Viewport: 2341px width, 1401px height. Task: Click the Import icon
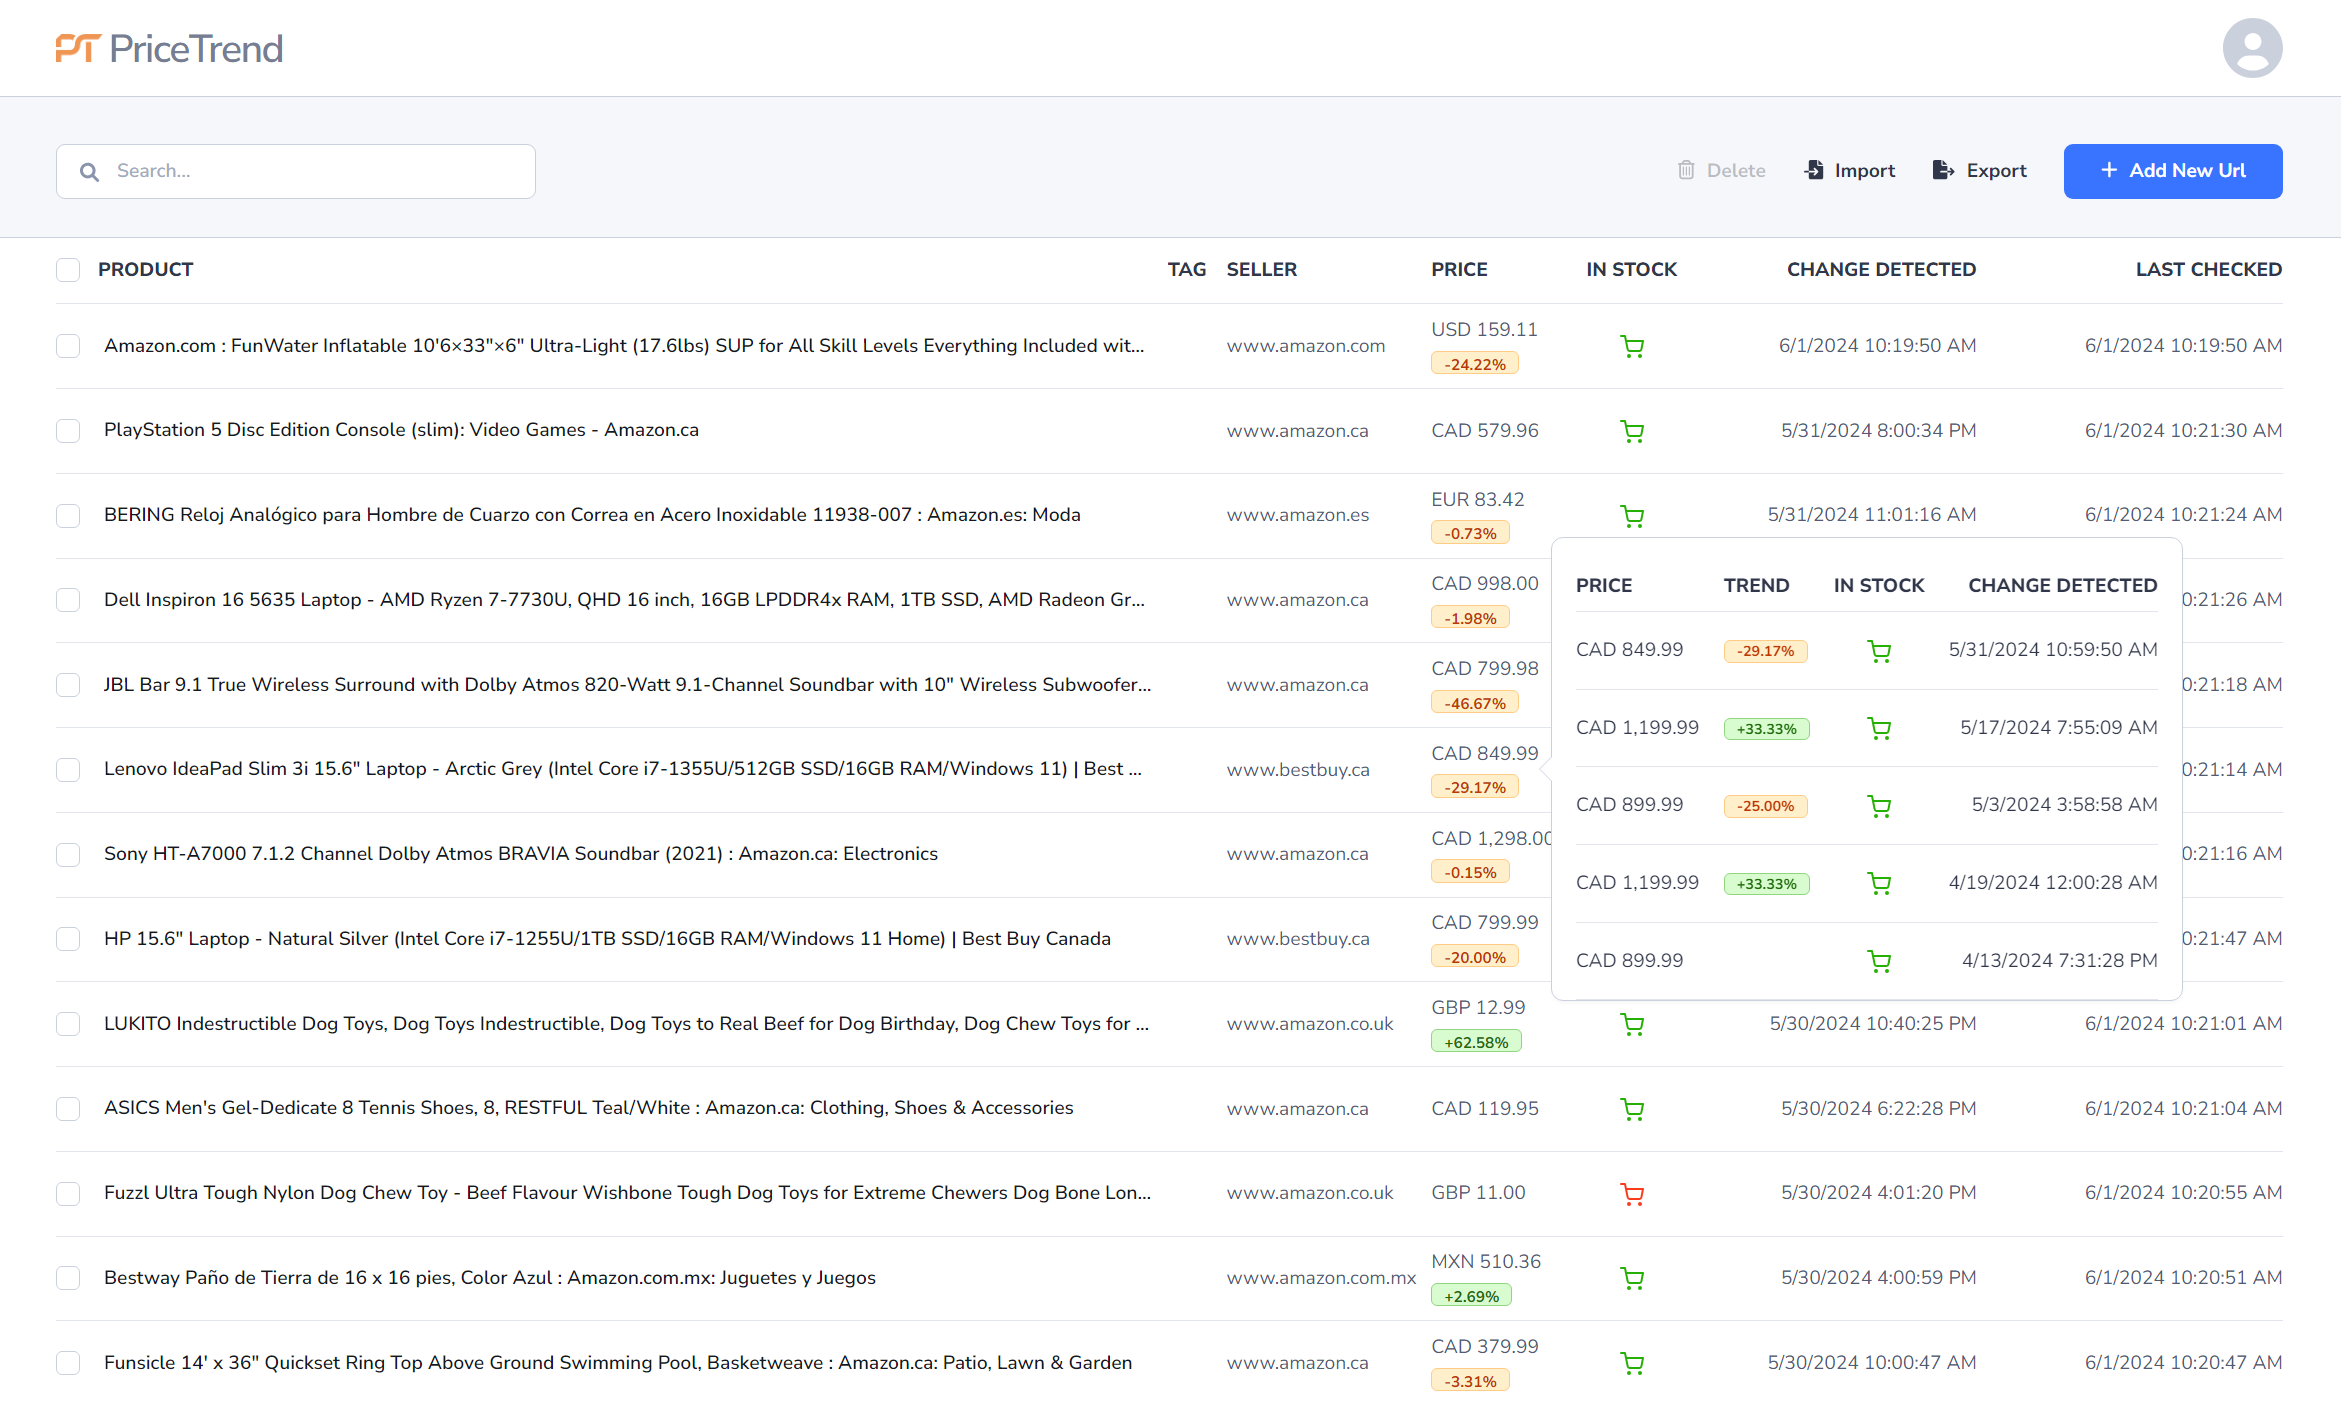point(1814,170)
